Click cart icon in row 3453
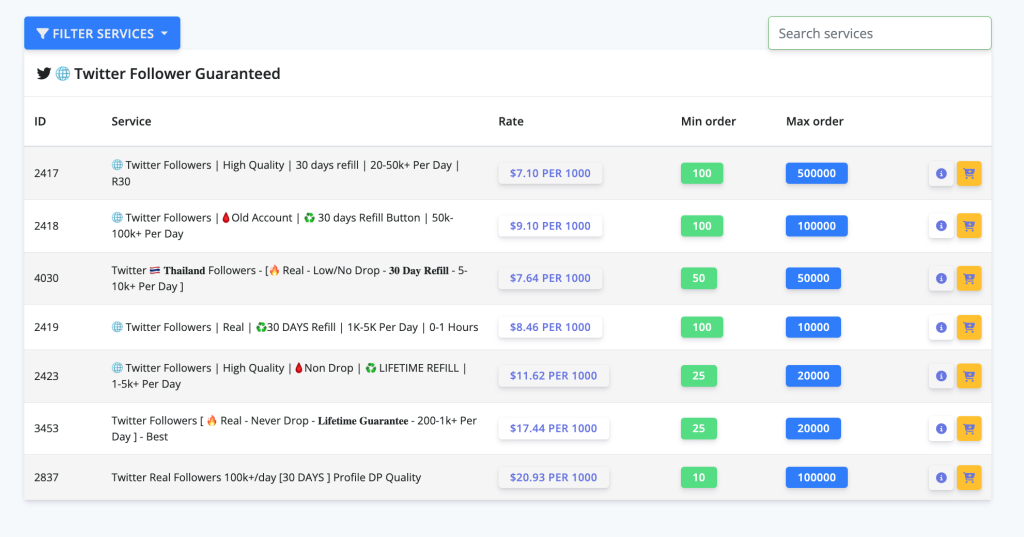The image size is (1024, 537). click(969, 429)
